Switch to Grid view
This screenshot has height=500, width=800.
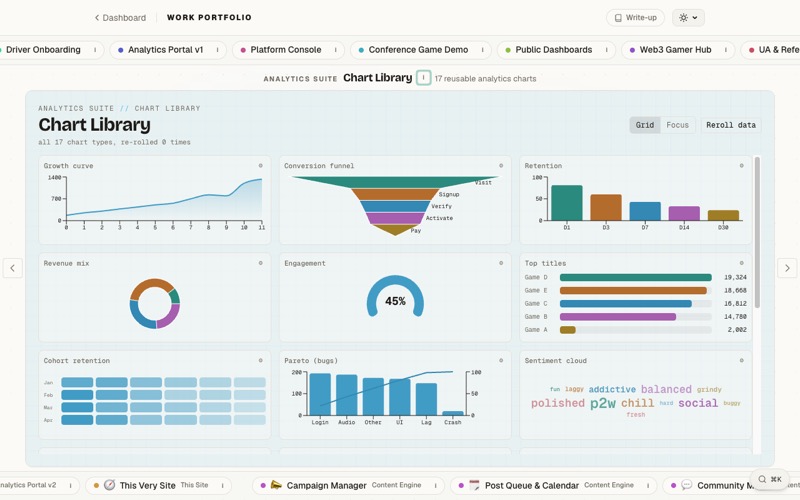(645, 125)
